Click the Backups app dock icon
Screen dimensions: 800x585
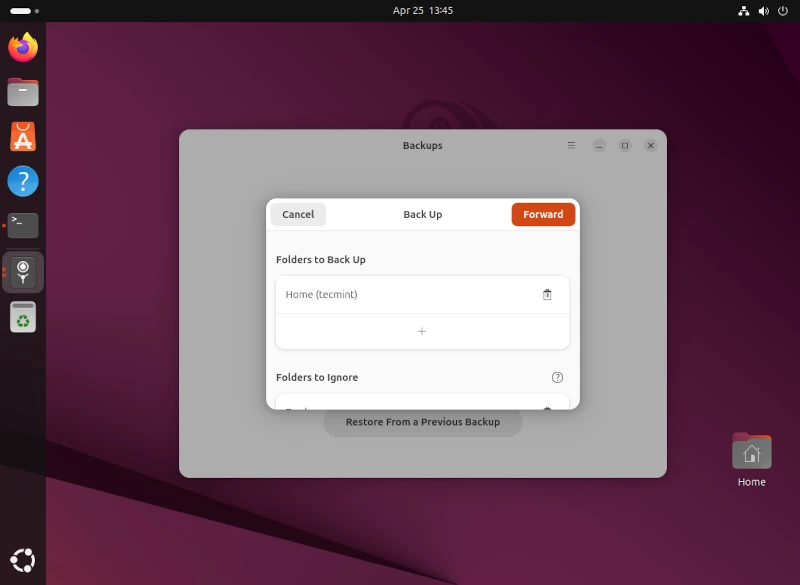click(23, 272)
